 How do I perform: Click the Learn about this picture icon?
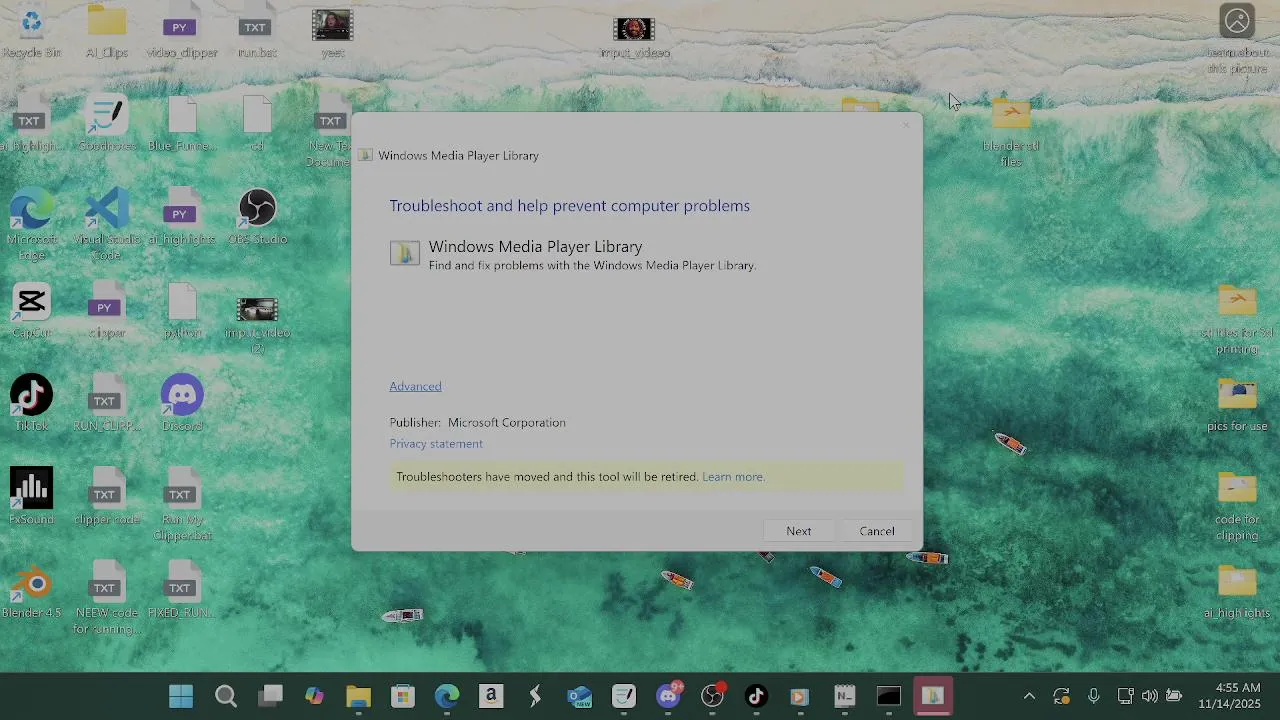1237,40
